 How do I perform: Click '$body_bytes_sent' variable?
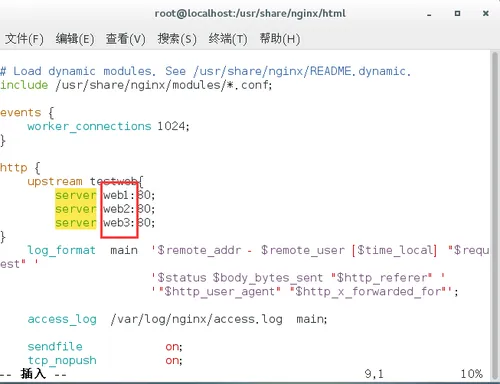click(x=268, y=278)
